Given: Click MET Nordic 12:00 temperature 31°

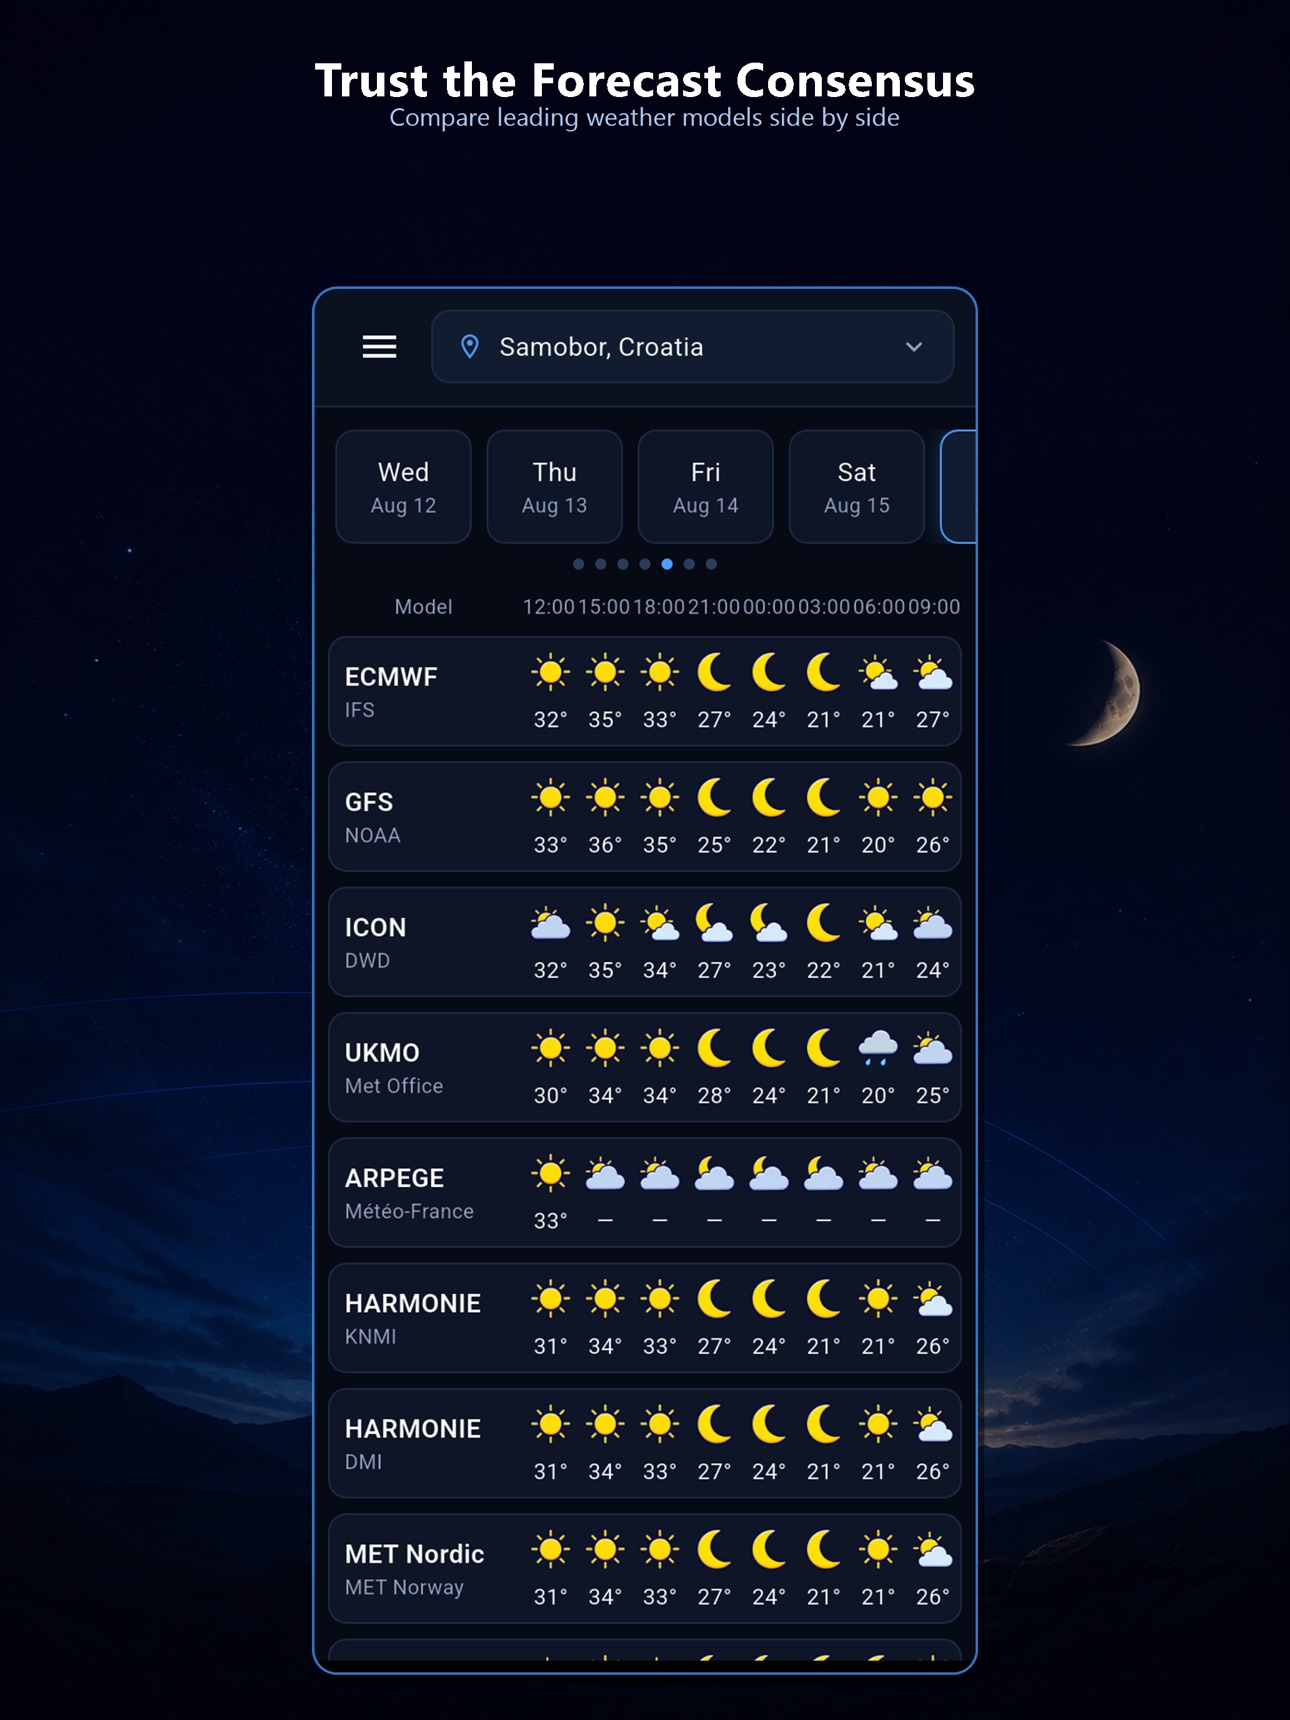Looking at the screenshot, I should [x=550, y=1597].
